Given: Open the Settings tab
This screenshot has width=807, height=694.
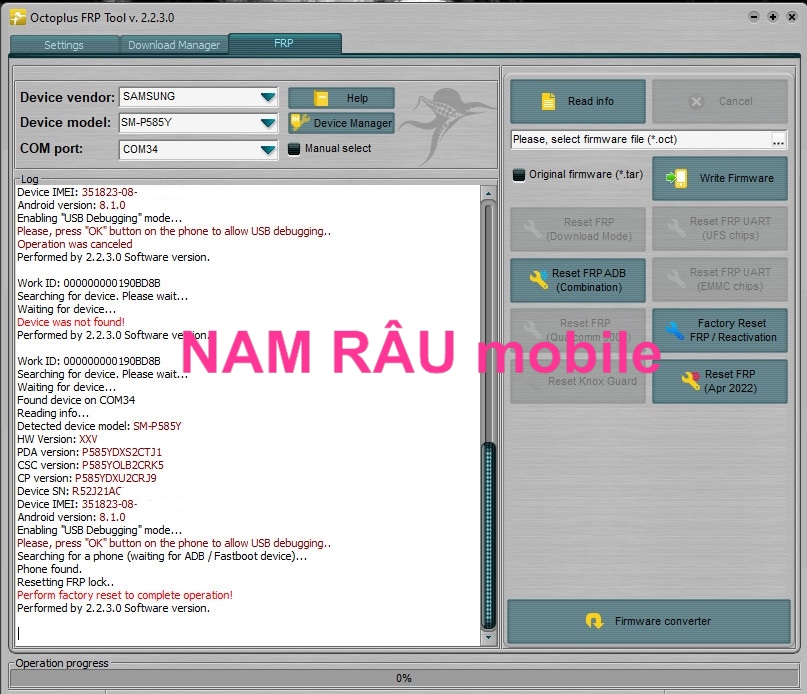Looking at the screenshot, I should pyautogui.click(x=64, y=45).
